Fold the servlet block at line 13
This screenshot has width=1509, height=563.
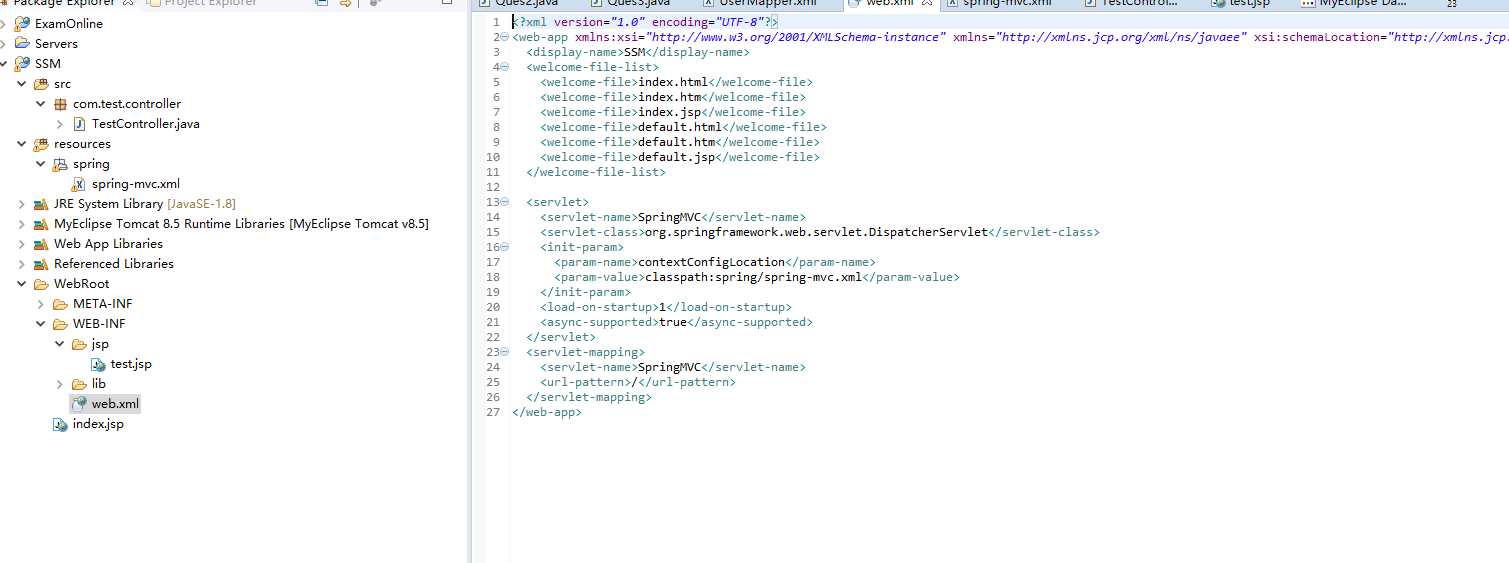504,202
